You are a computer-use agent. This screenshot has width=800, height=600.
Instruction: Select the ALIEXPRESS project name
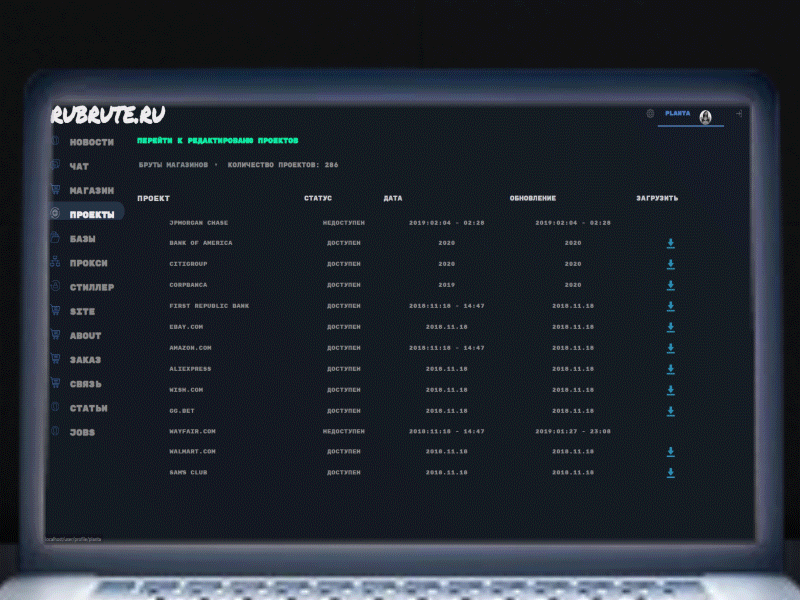(x=190, y=368)
